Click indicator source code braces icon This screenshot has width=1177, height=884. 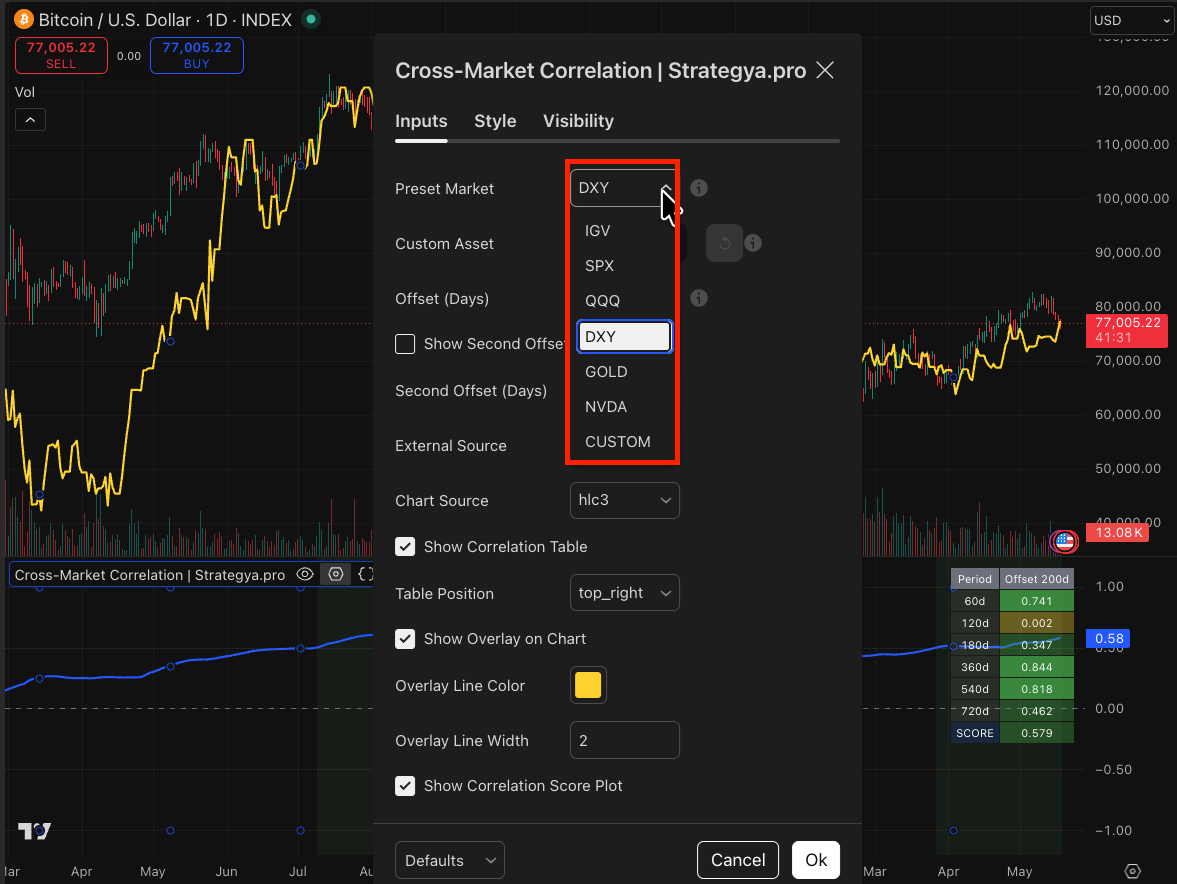click(366, 574)
